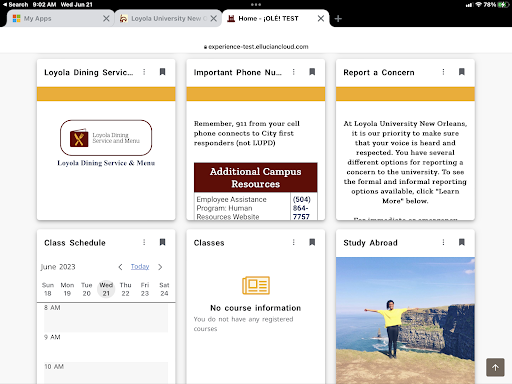Click the 8 AM time slot
512x384 pixels.
tap(106, 318)
